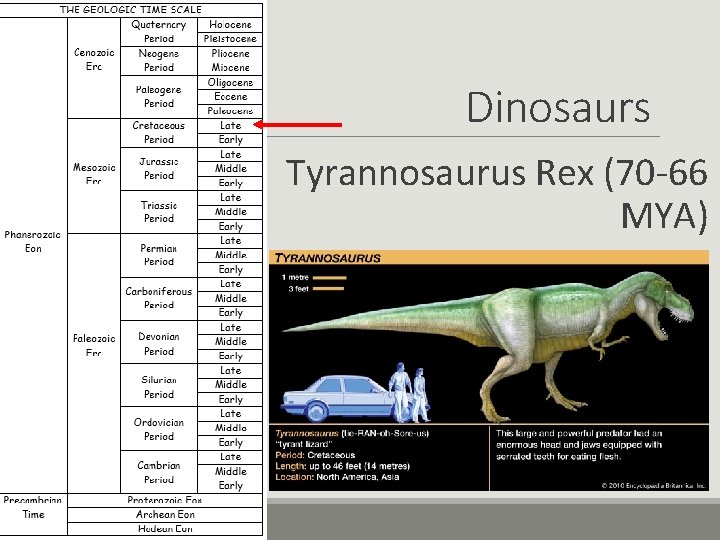
Task: Select the "Early" cell of the Ordovician Period
Action: click(230, 443)
